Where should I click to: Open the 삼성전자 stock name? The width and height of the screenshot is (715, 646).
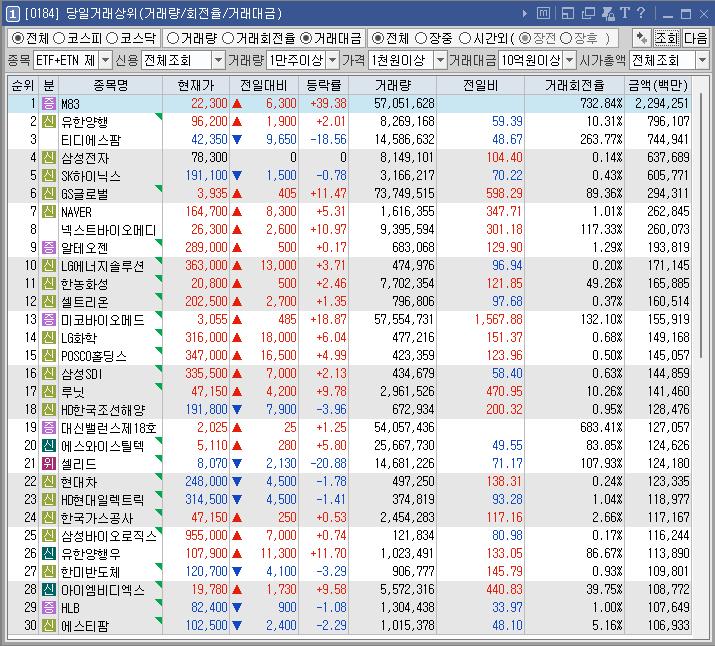coord(85,158)
